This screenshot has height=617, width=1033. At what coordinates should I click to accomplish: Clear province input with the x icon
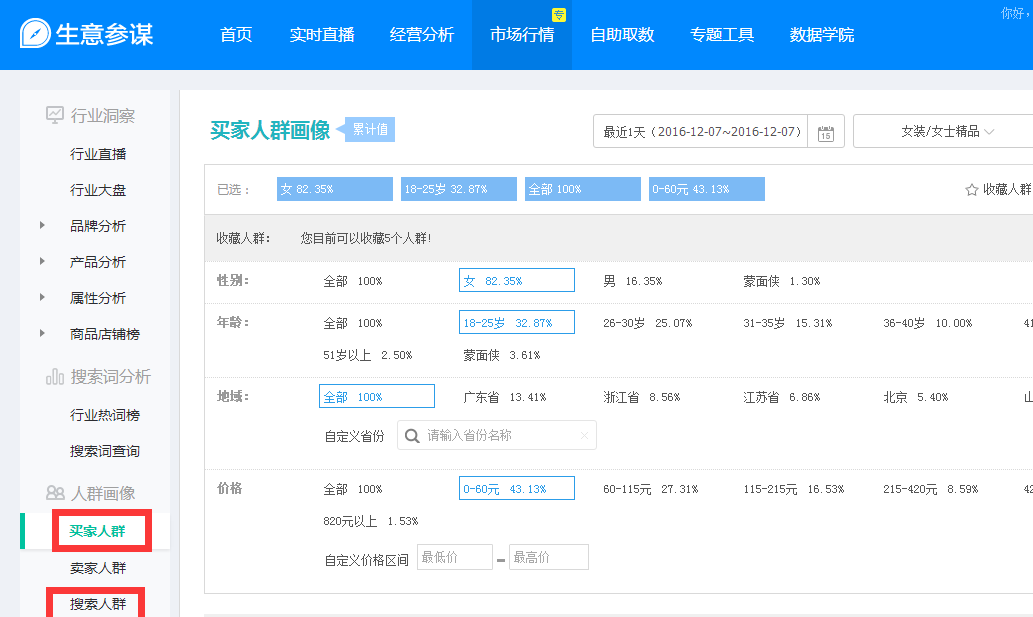tap(584, 436)
